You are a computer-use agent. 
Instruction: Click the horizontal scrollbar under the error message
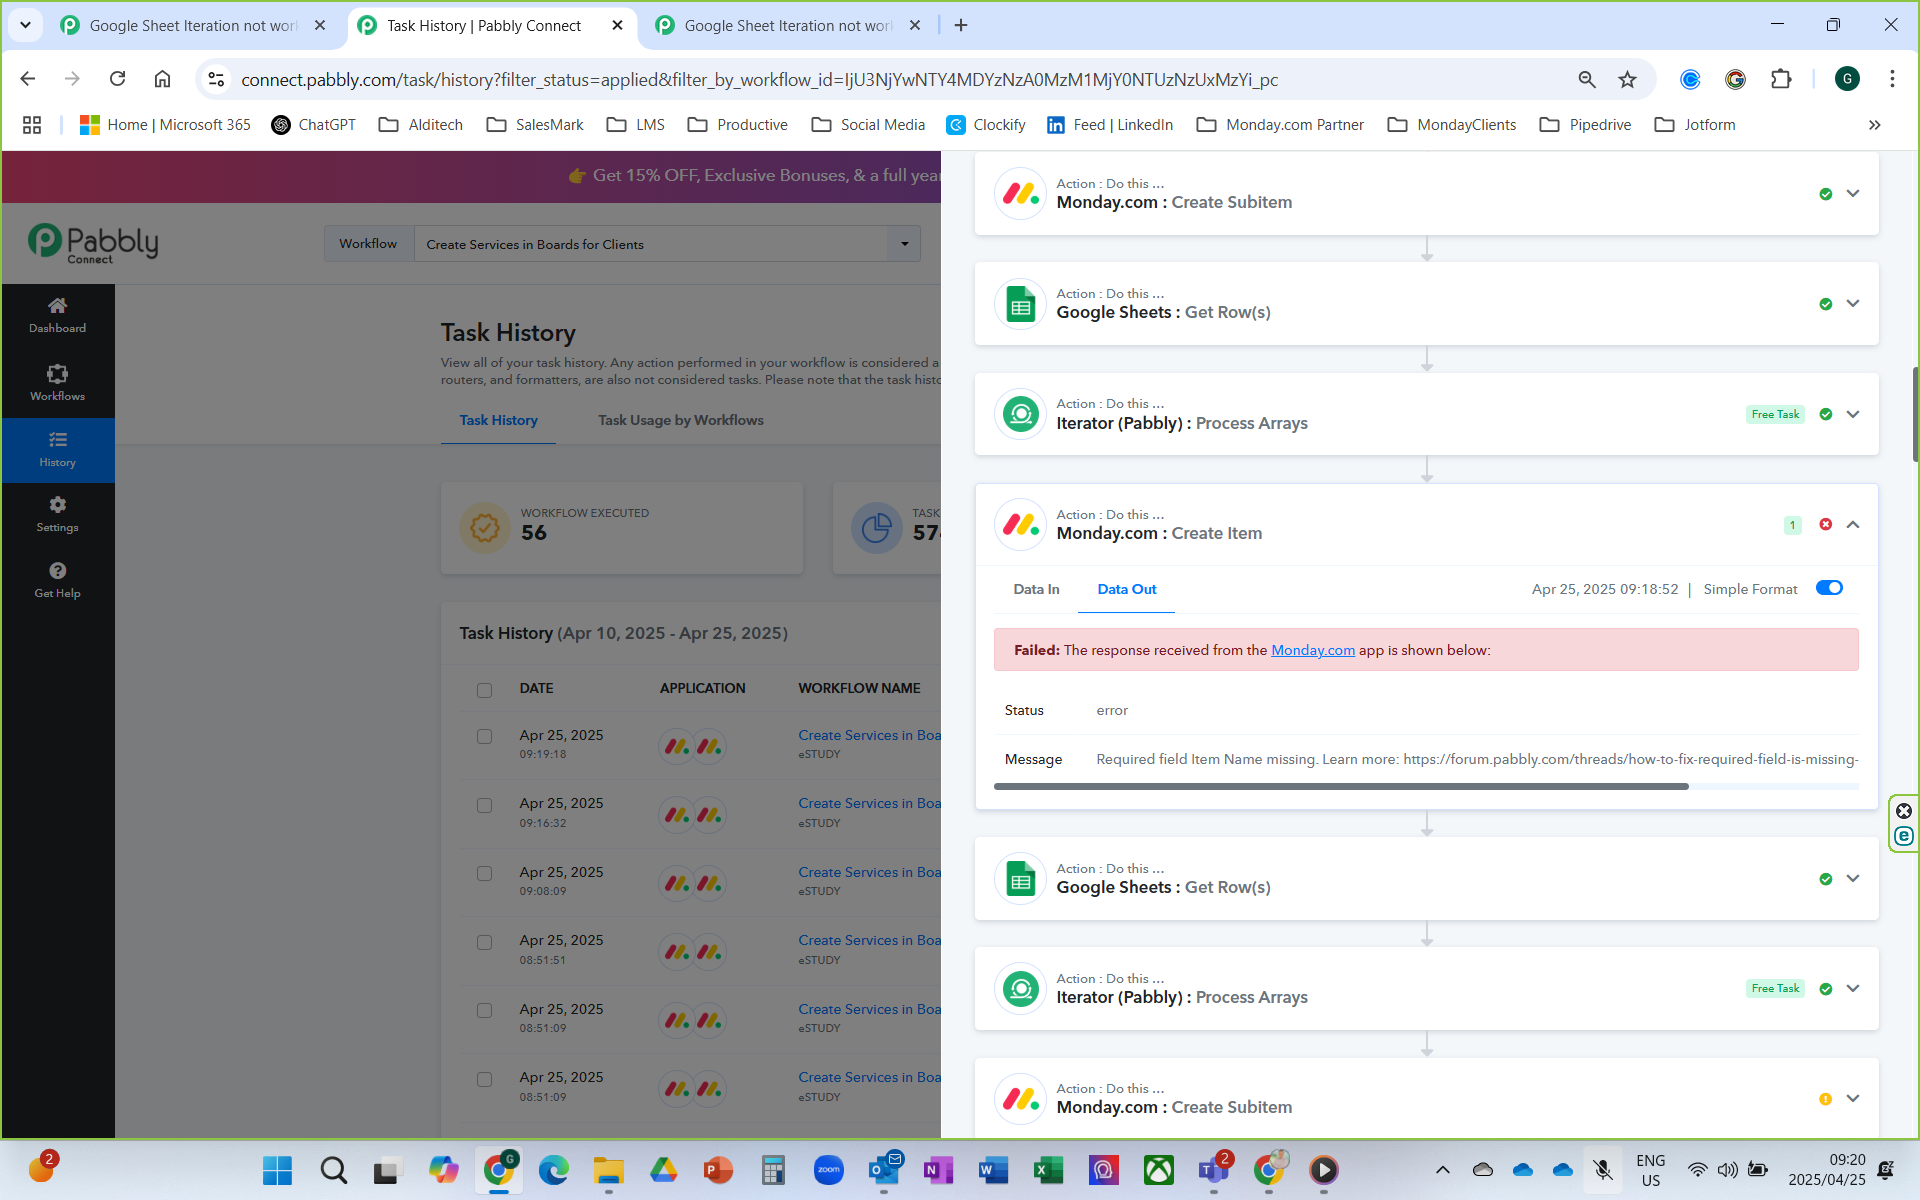coord(1340,787)
